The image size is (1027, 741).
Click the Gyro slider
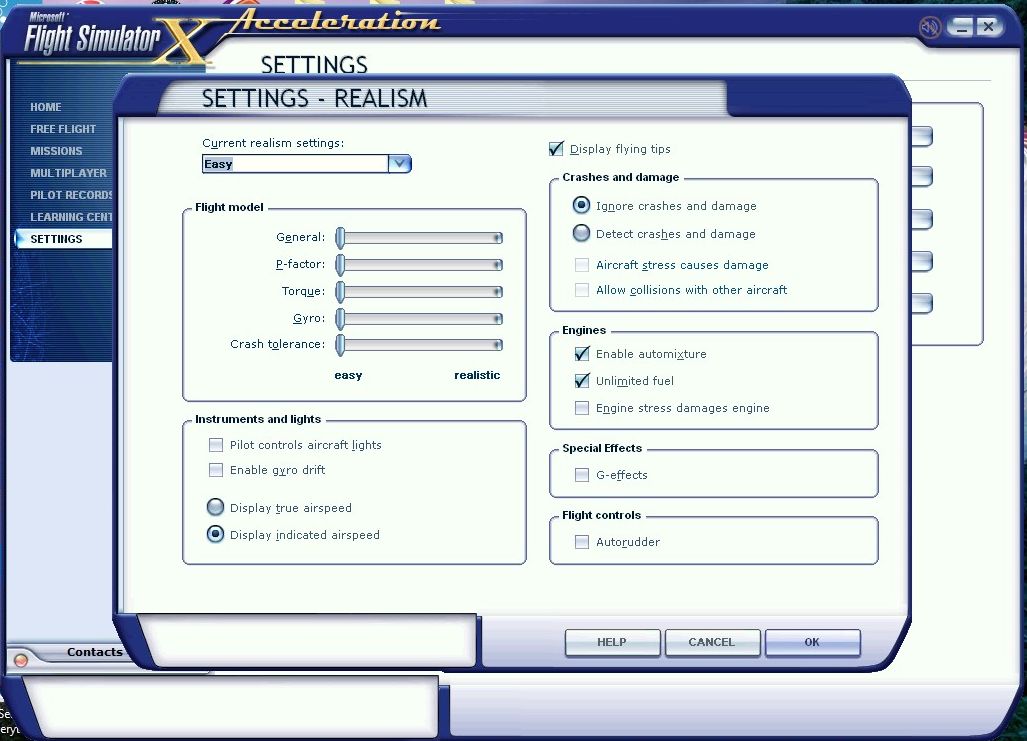[419, 318]
